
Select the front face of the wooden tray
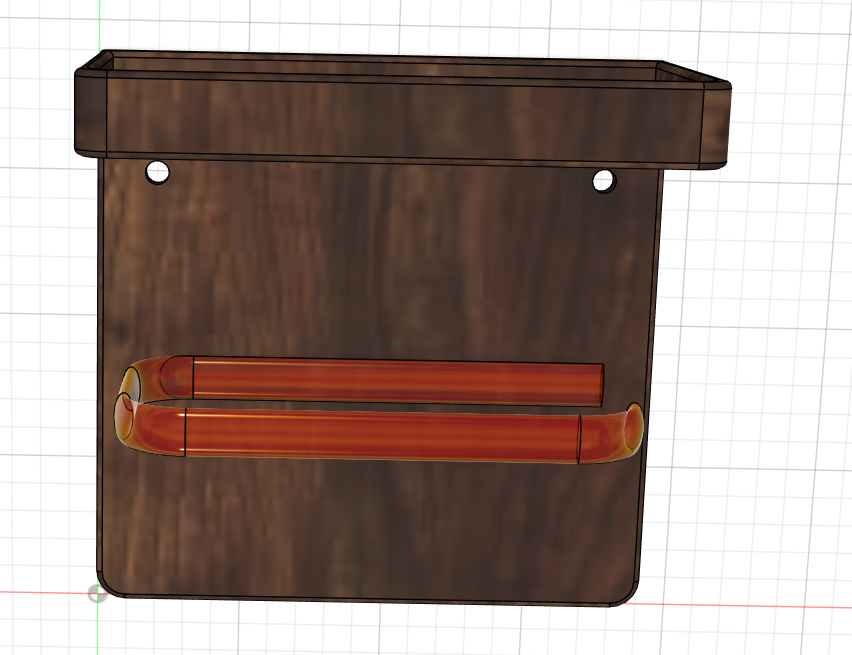click(400, 120)
